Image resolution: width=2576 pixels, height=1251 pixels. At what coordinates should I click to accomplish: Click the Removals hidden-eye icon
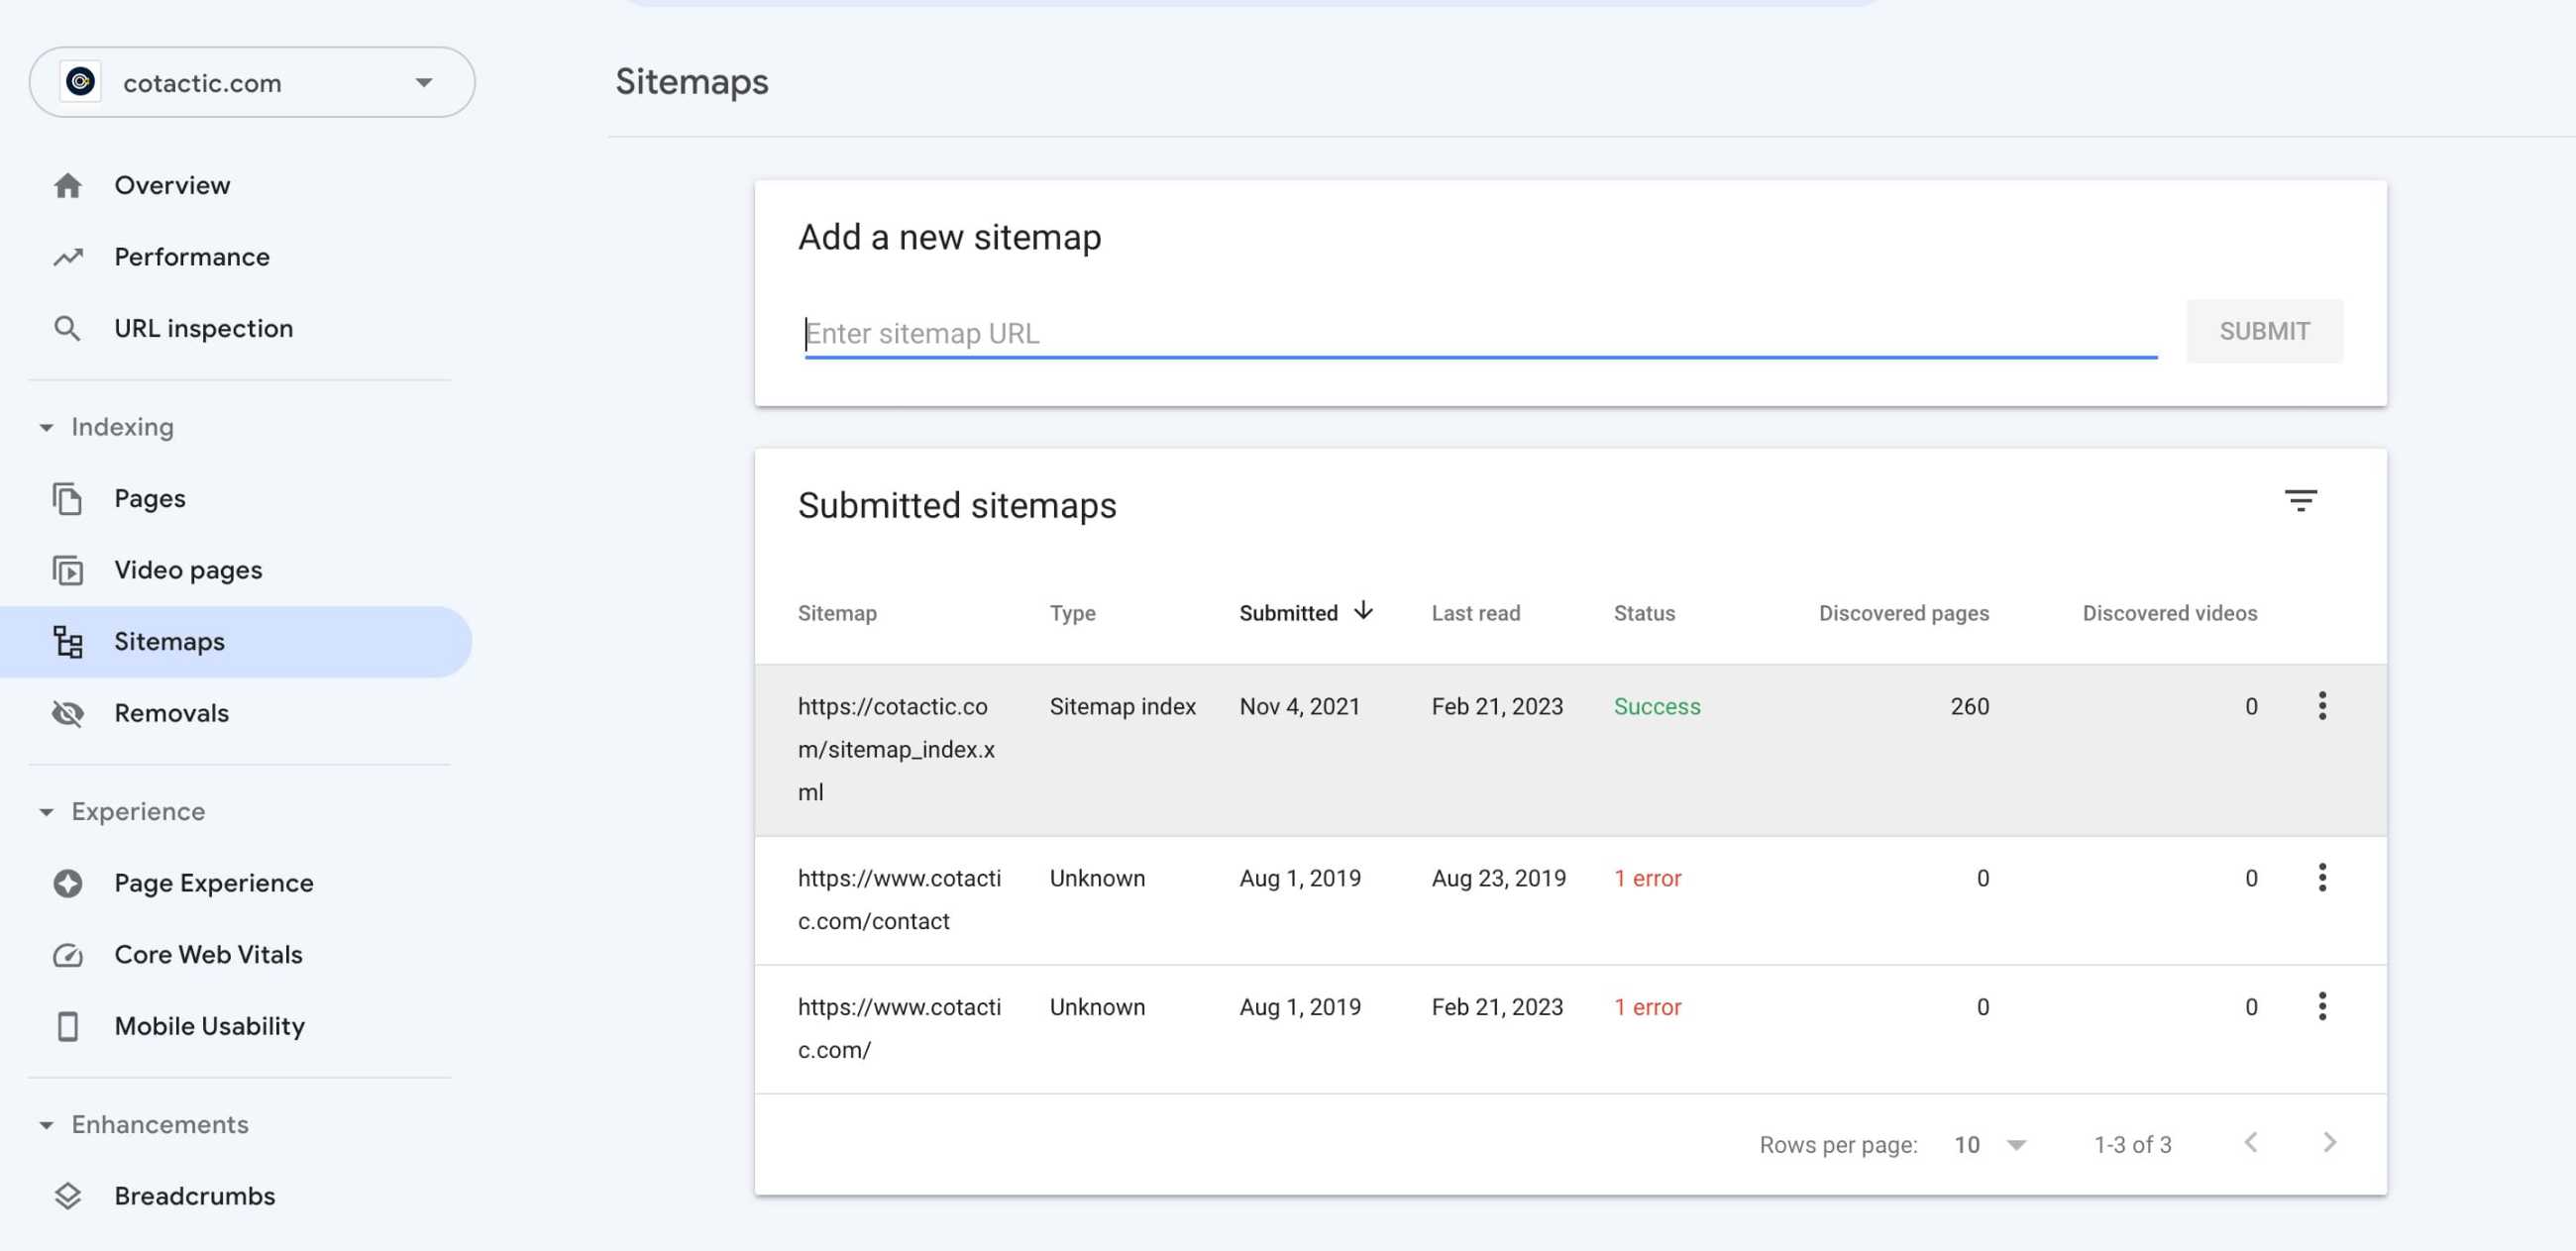point(68,713)
